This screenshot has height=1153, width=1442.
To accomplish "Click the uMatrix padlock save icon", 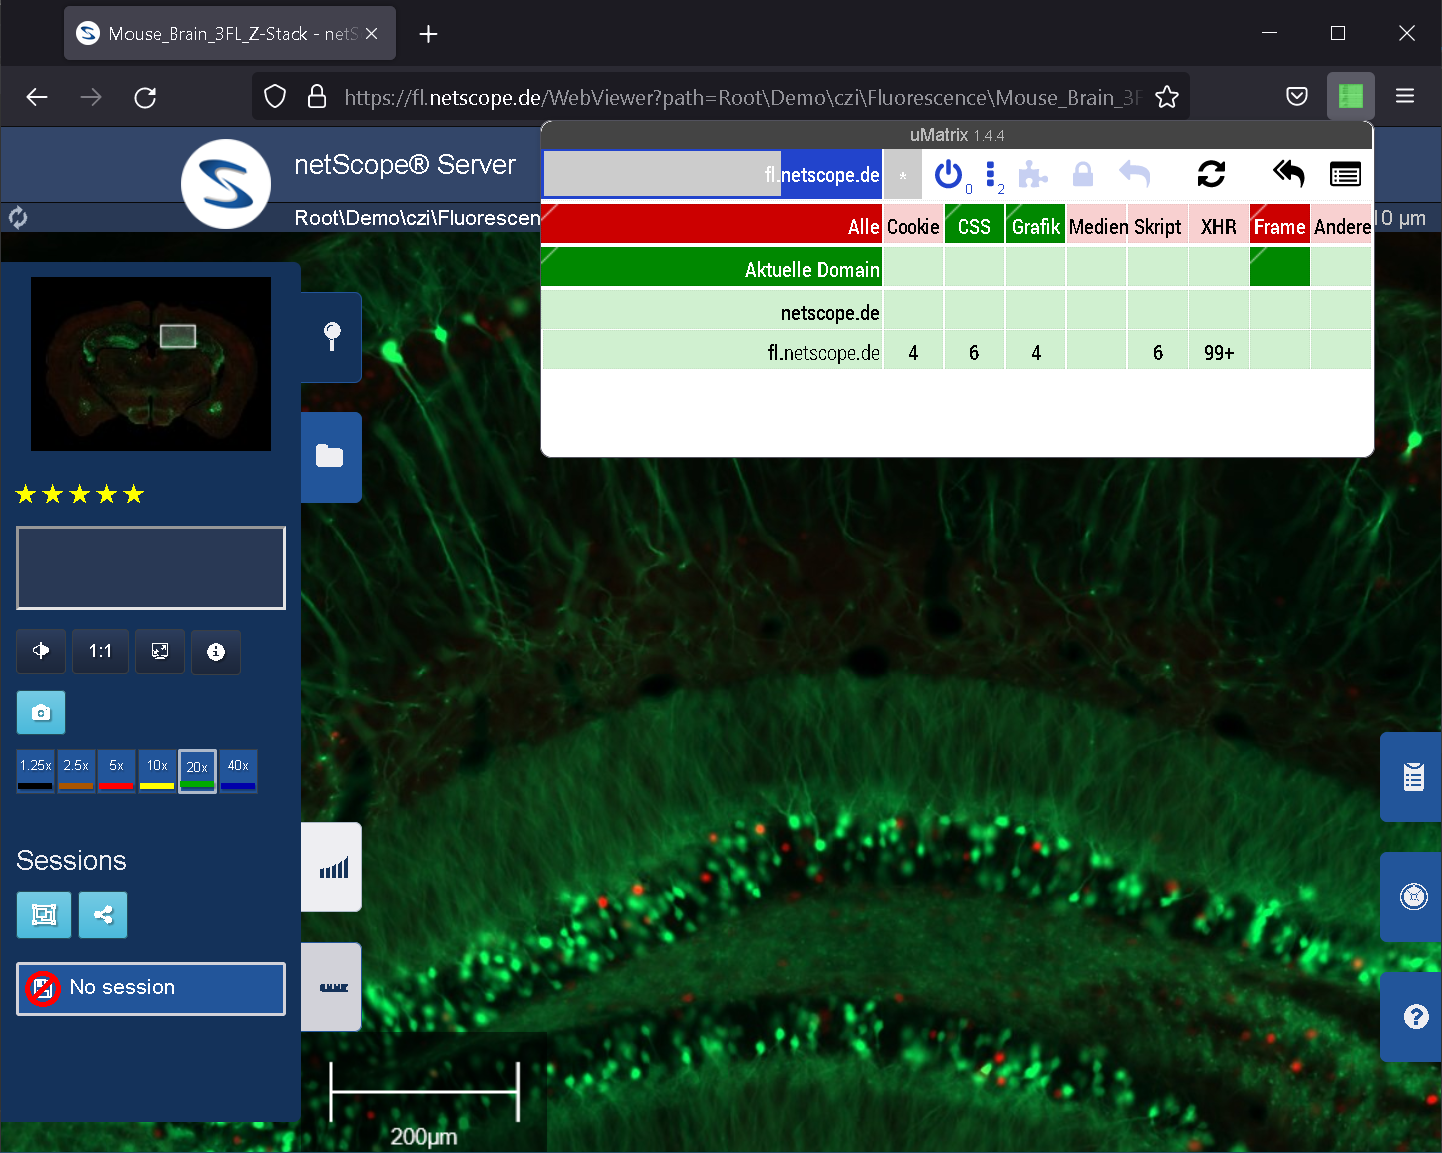I will tap(1082, 175).
